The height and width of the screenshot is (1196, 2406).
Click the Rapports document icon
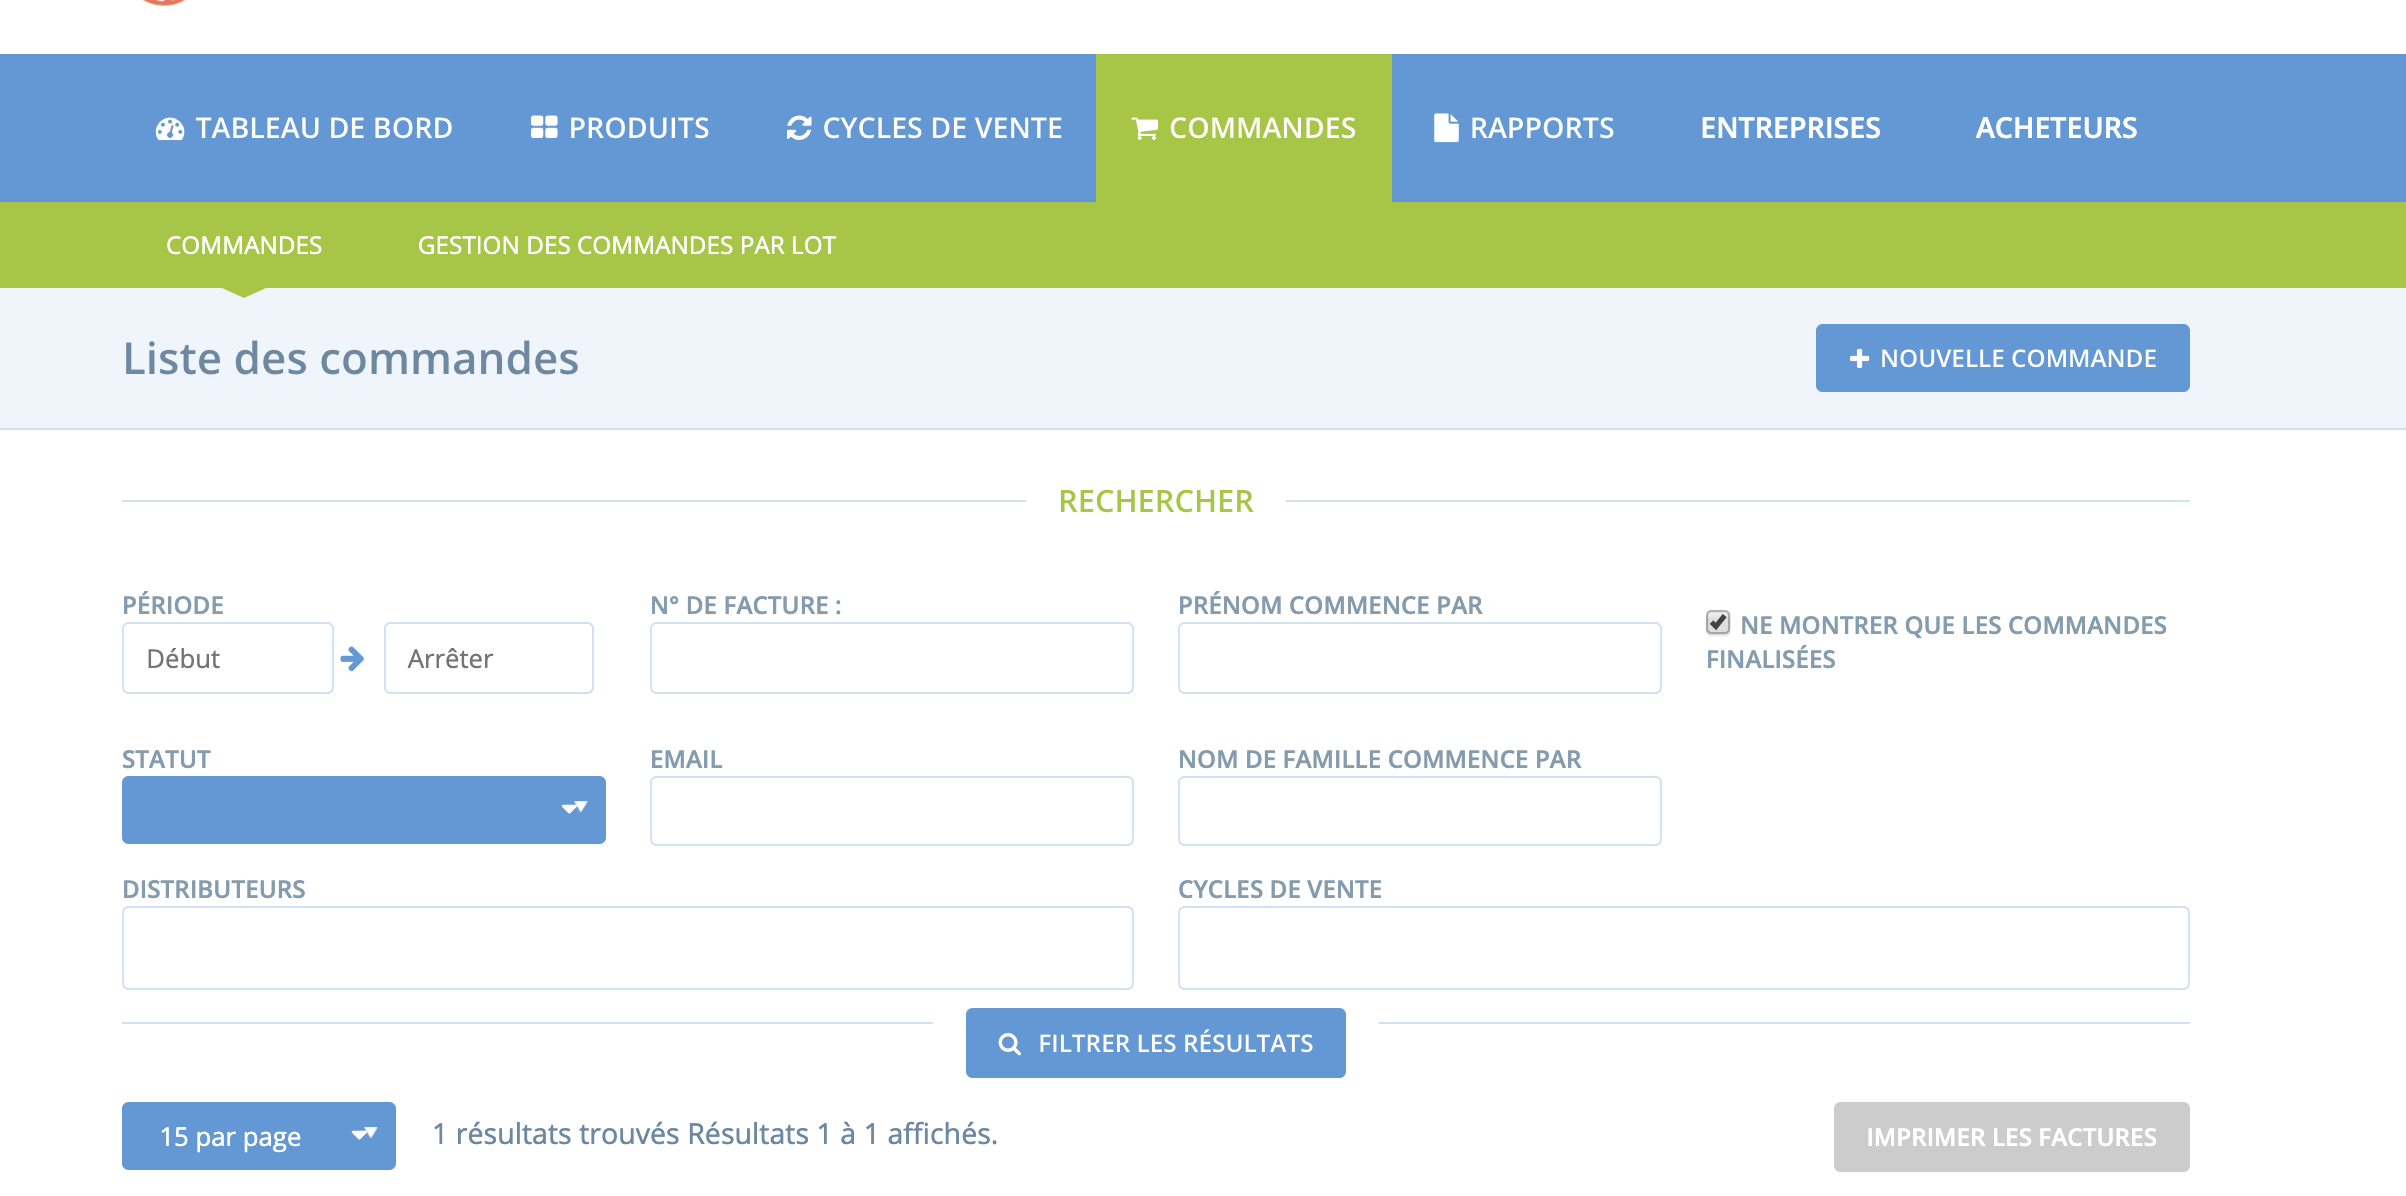1446,128
